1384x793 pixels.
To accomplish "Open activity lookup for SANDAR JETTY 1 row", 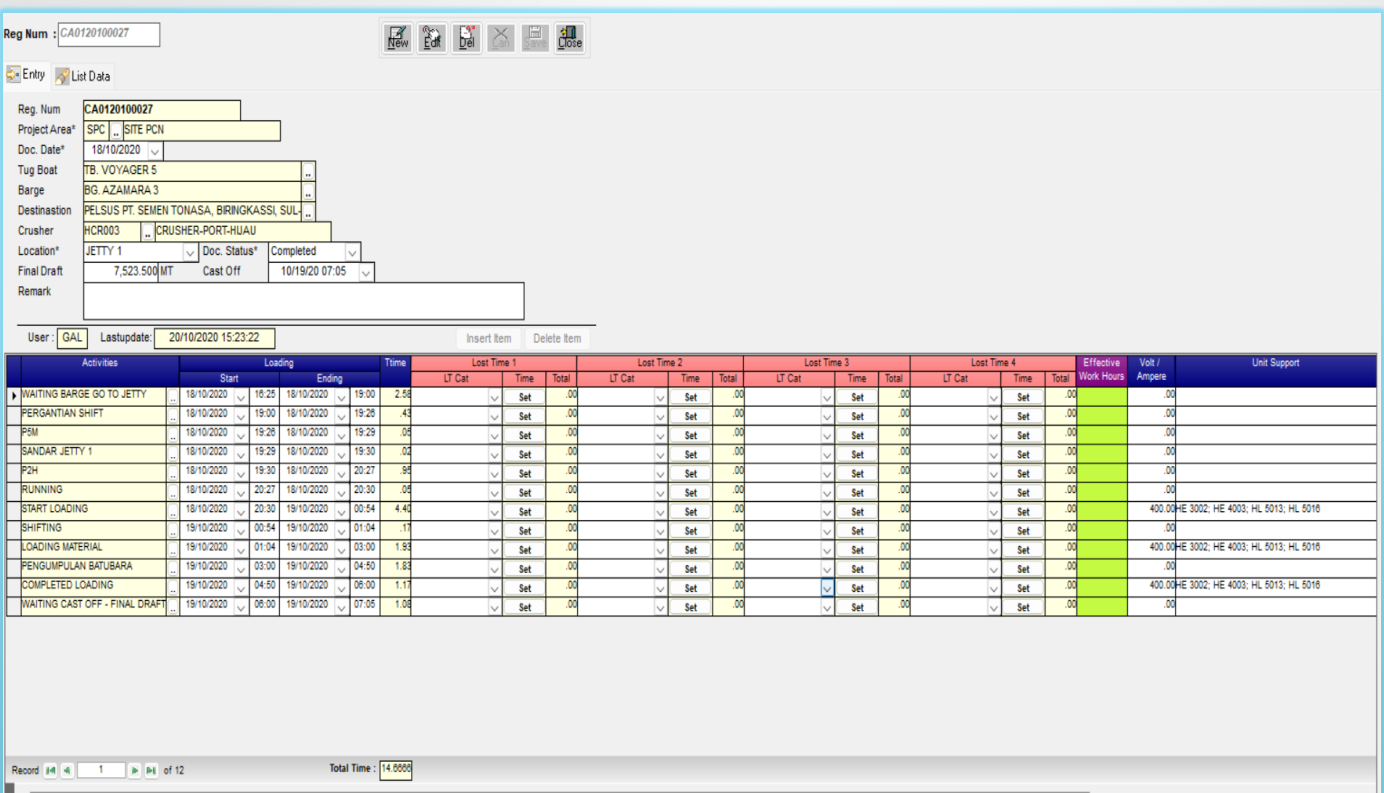I will coord(173,453).
